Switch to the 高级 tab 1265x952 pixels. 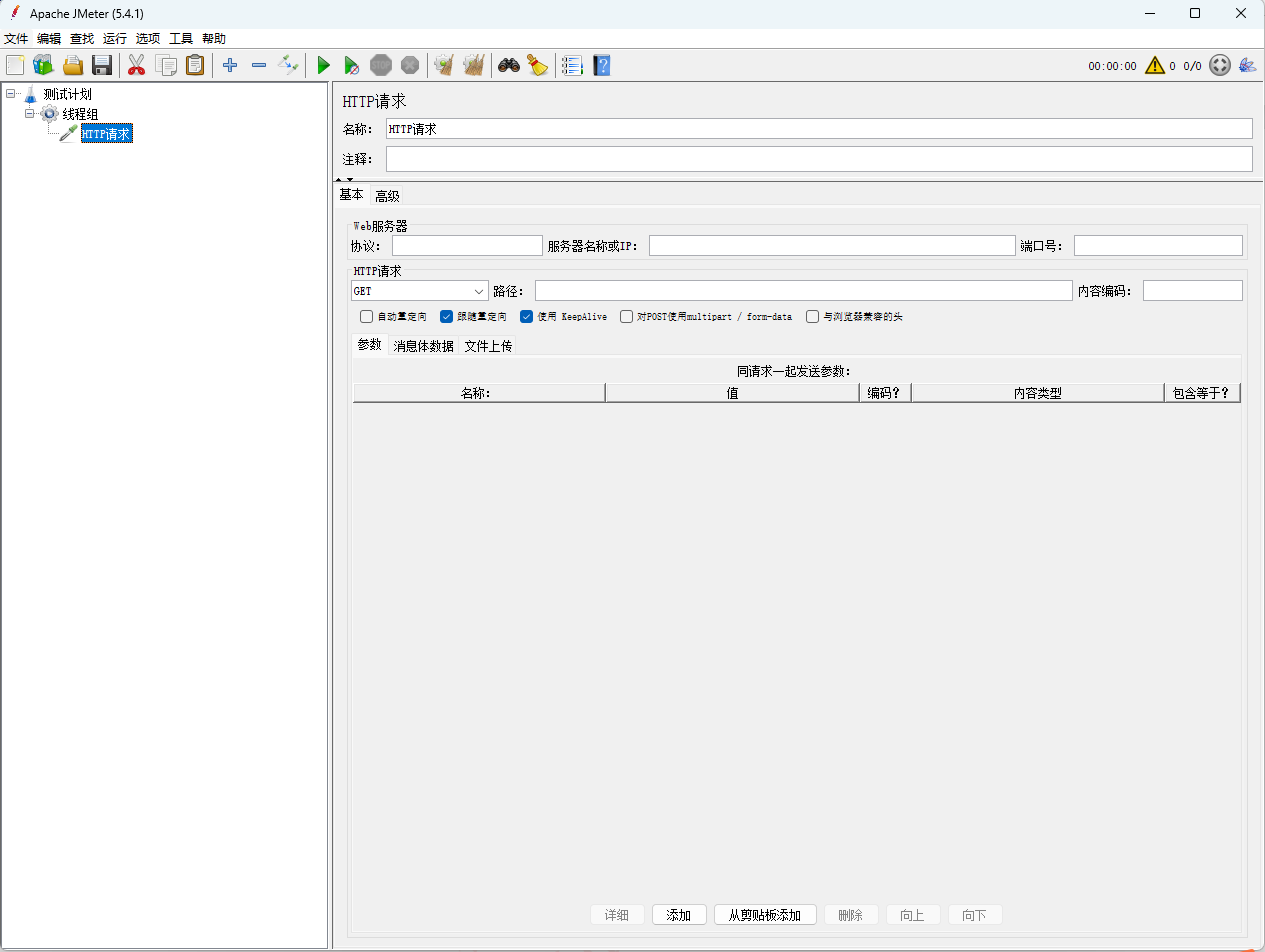[x=387, y=196]
